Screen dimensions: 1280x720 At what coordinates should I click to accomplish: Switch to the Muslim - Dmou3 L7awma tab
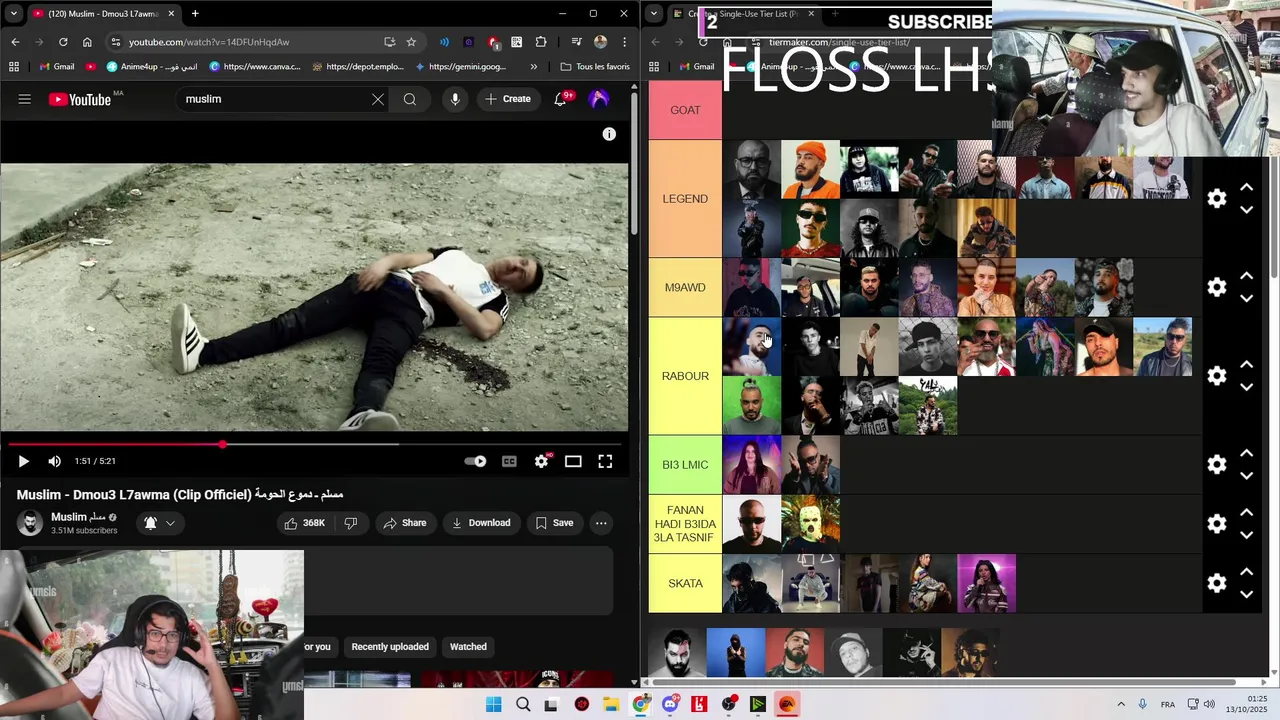click(x=104, y=14)
